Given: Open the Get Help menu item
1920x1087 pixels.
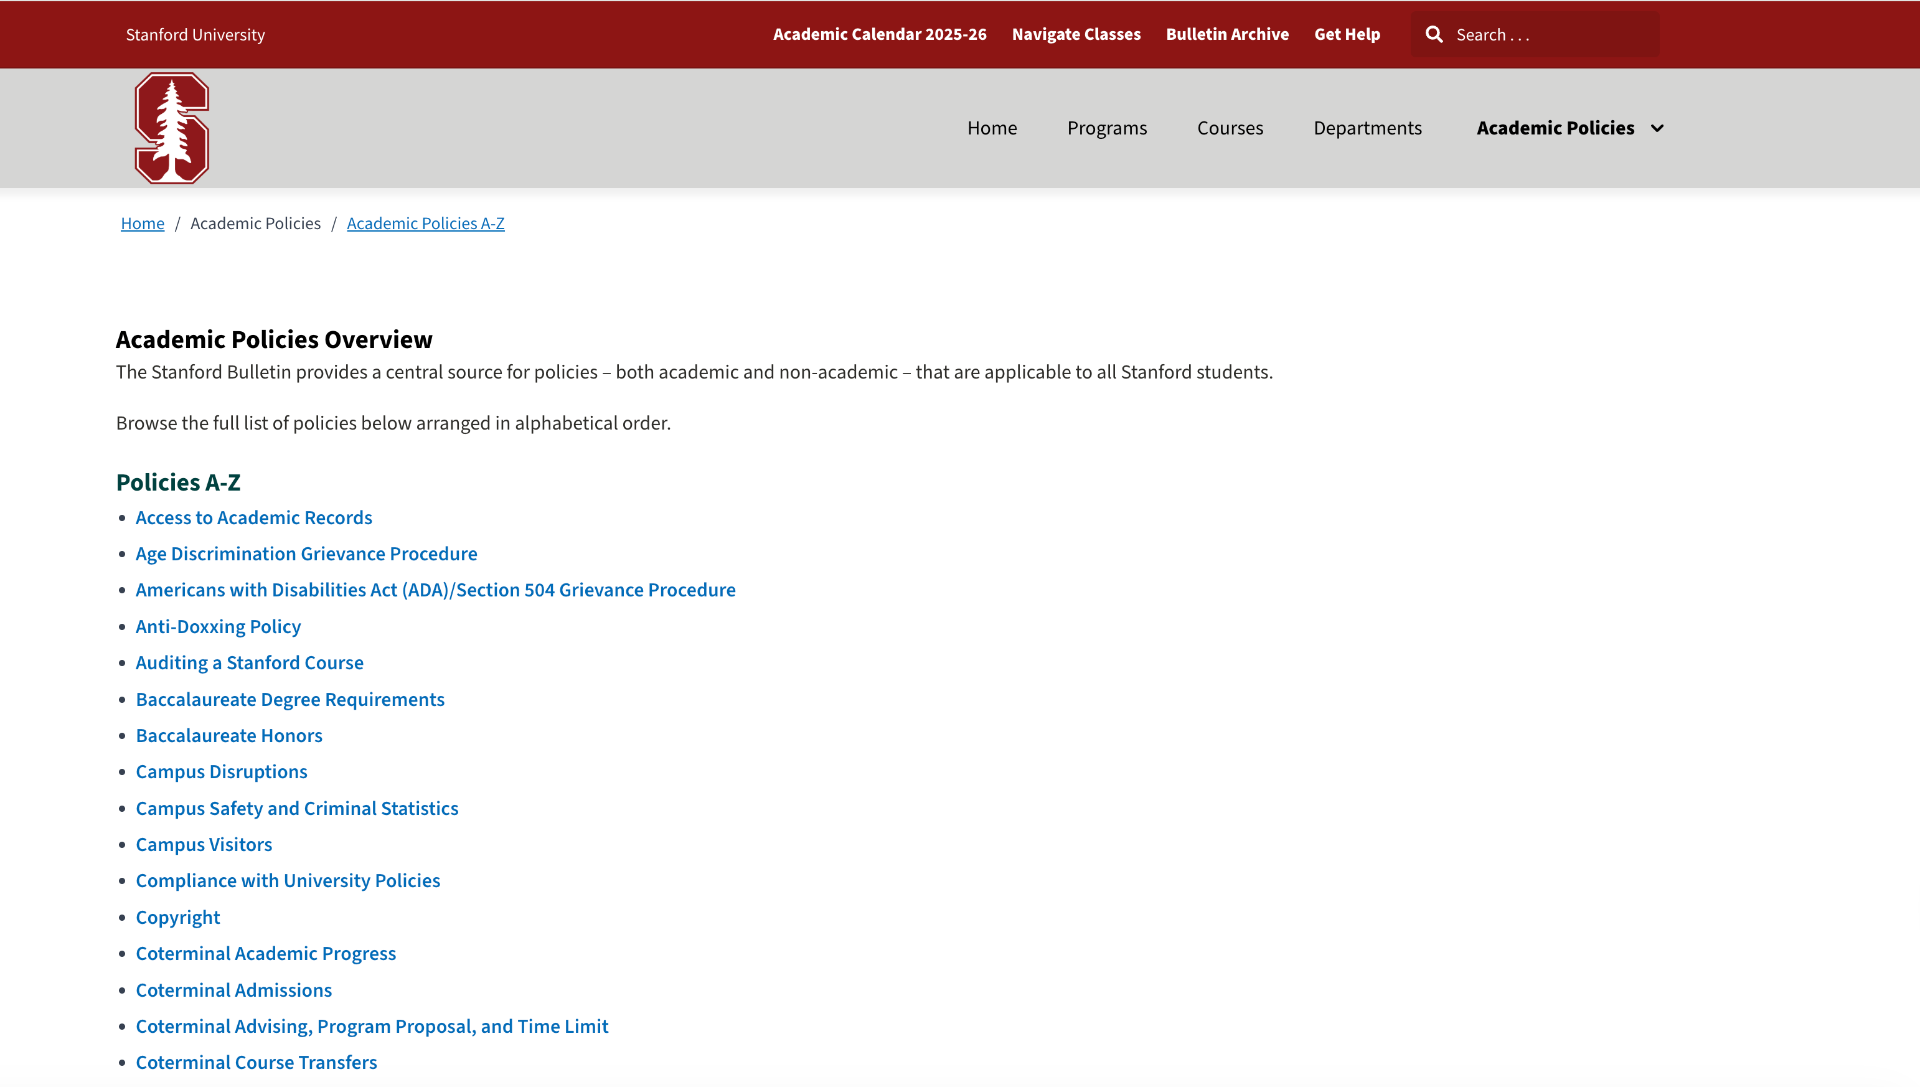Looking at the screenshot, I should tap(1347, 34).
